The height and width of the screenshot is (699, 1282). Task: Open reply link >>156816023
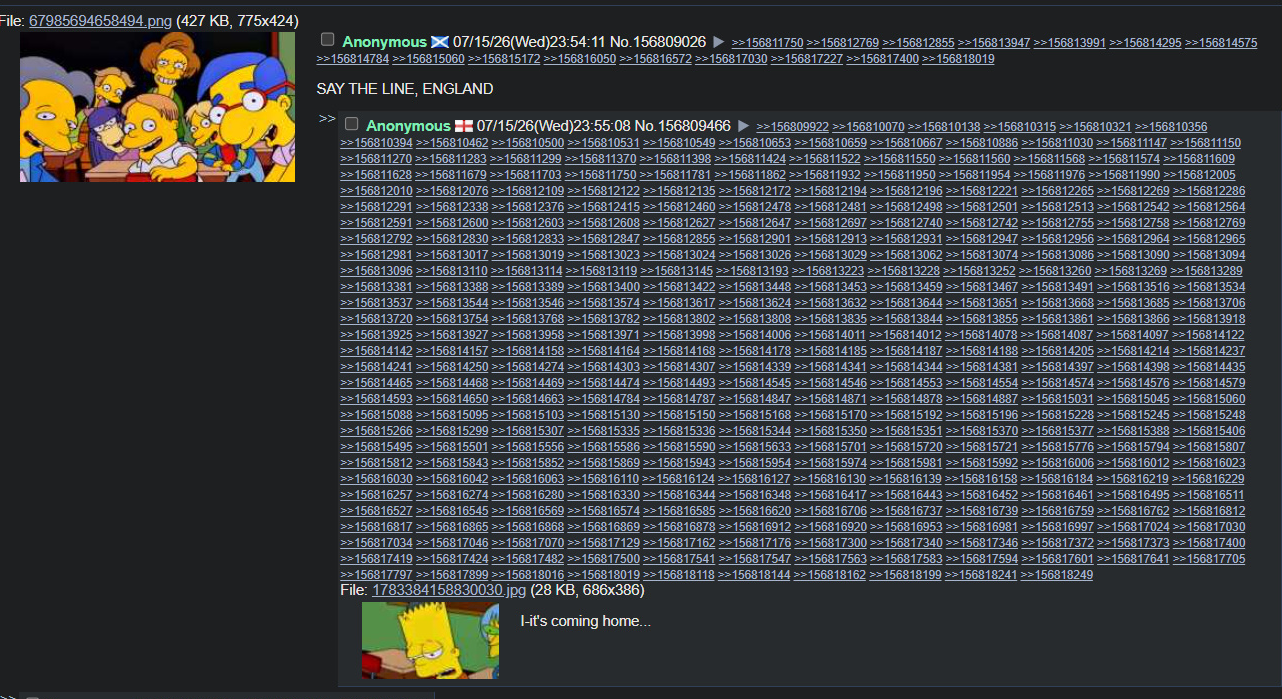pyautogui.click(x=1209, y=463)
